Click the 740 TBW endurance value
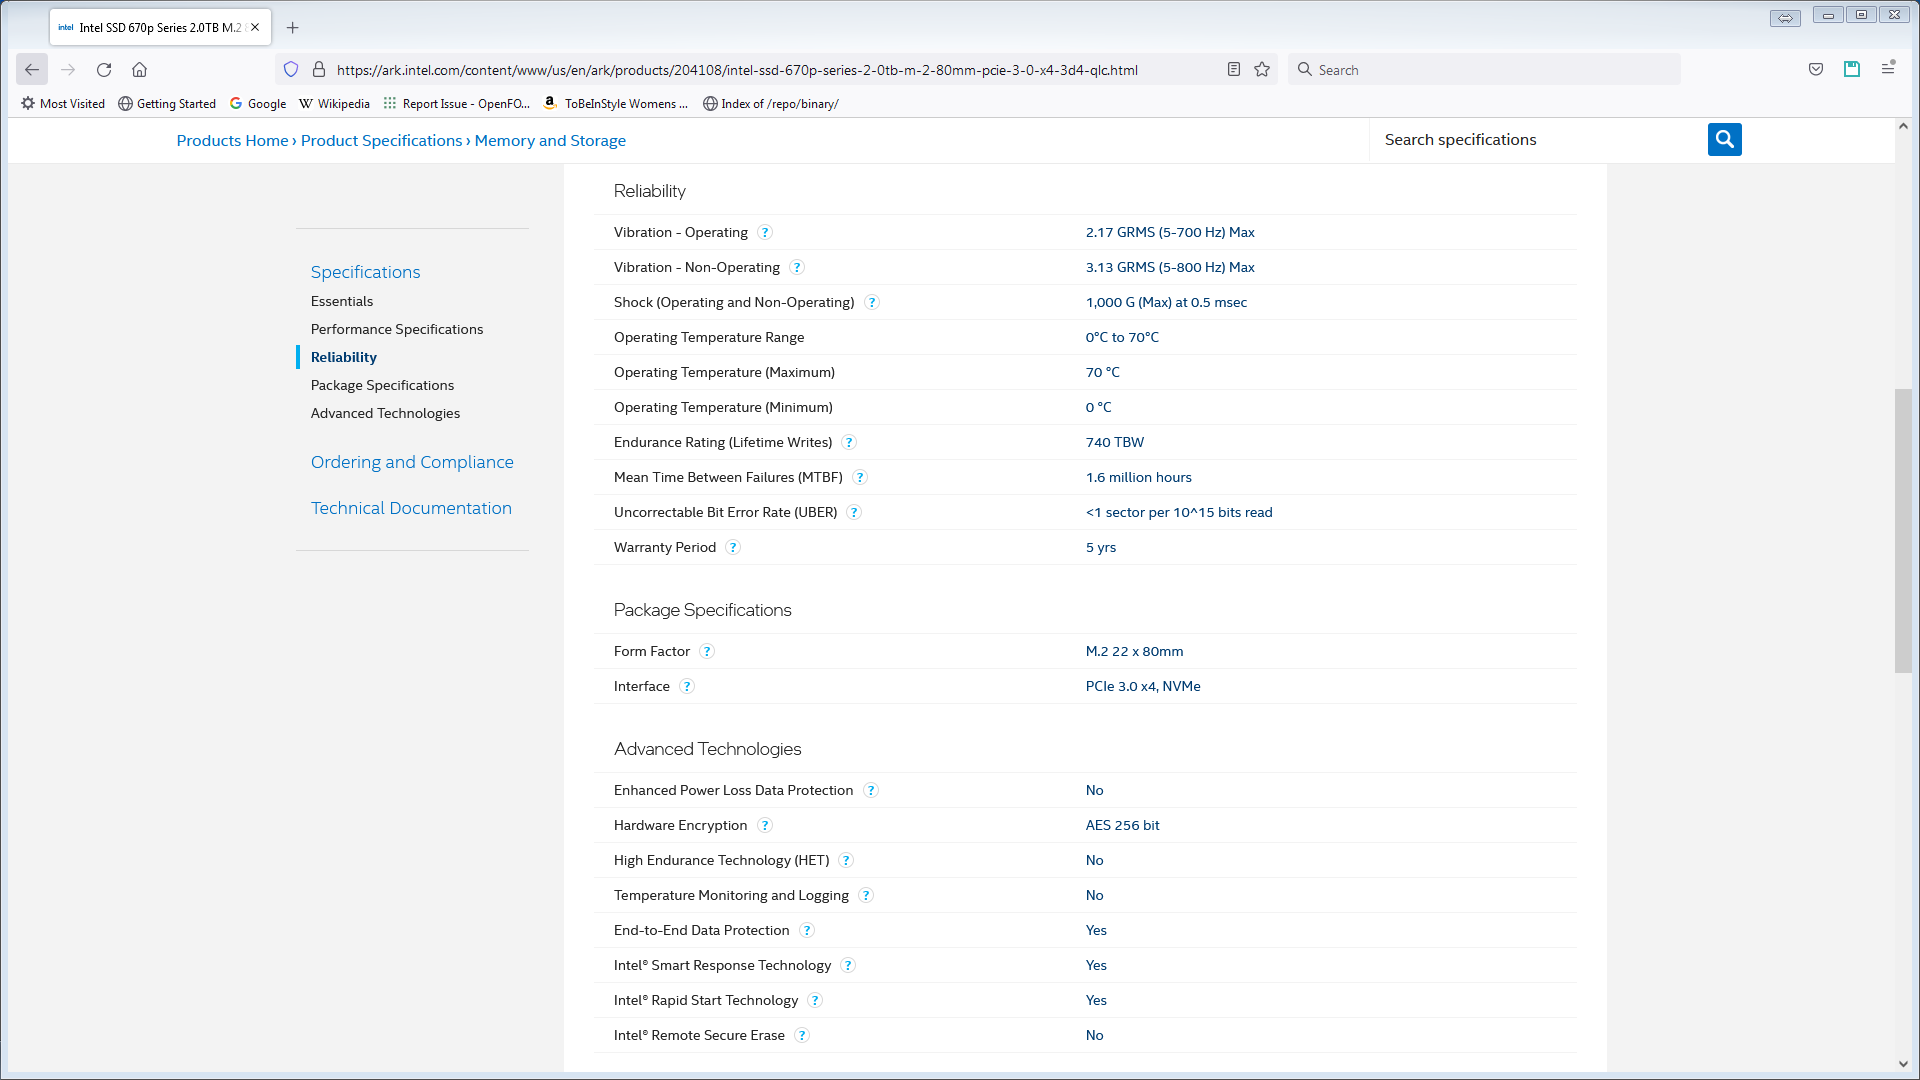Image resolution: width=1920 pixels, height=1080 pixels. (1115, 443)
